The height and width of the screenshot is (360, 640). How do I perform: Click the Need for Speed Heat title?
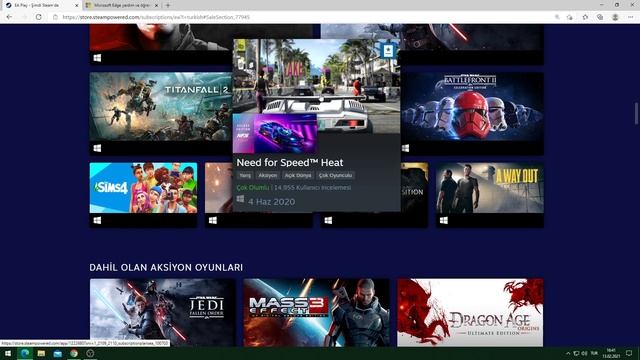(x=290, y=162)
